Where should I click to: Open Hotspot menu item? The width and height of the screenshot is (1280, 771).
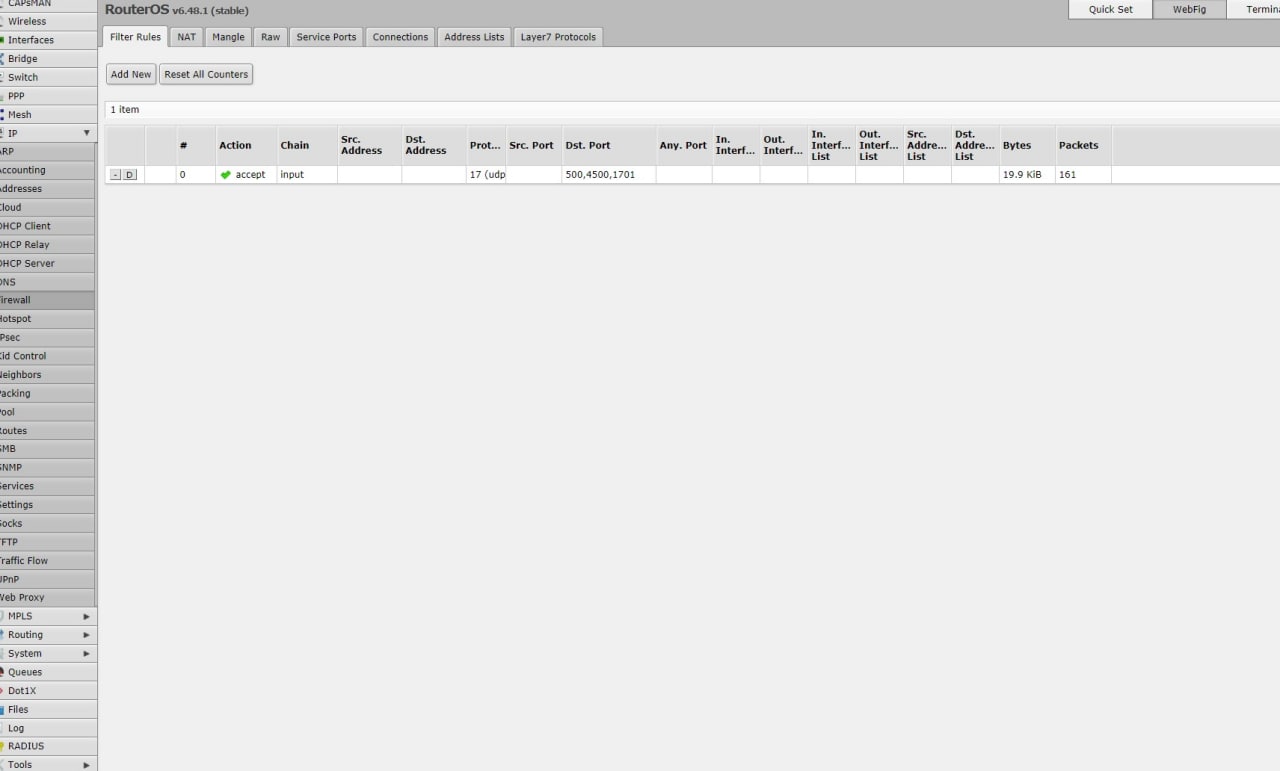tap(47, 319)
